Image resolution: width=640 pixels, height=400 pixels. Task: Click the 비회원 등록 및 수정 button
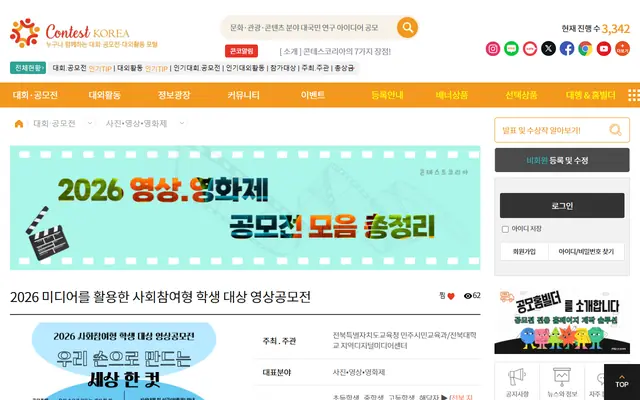coord(562,160)
